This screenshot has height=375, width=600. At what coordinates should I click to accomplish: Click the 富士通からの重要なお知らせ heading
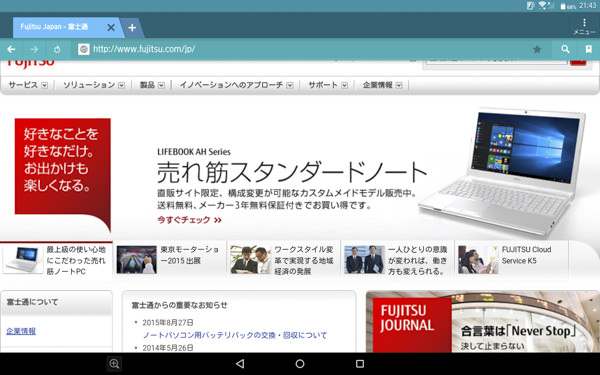(179, 305)
